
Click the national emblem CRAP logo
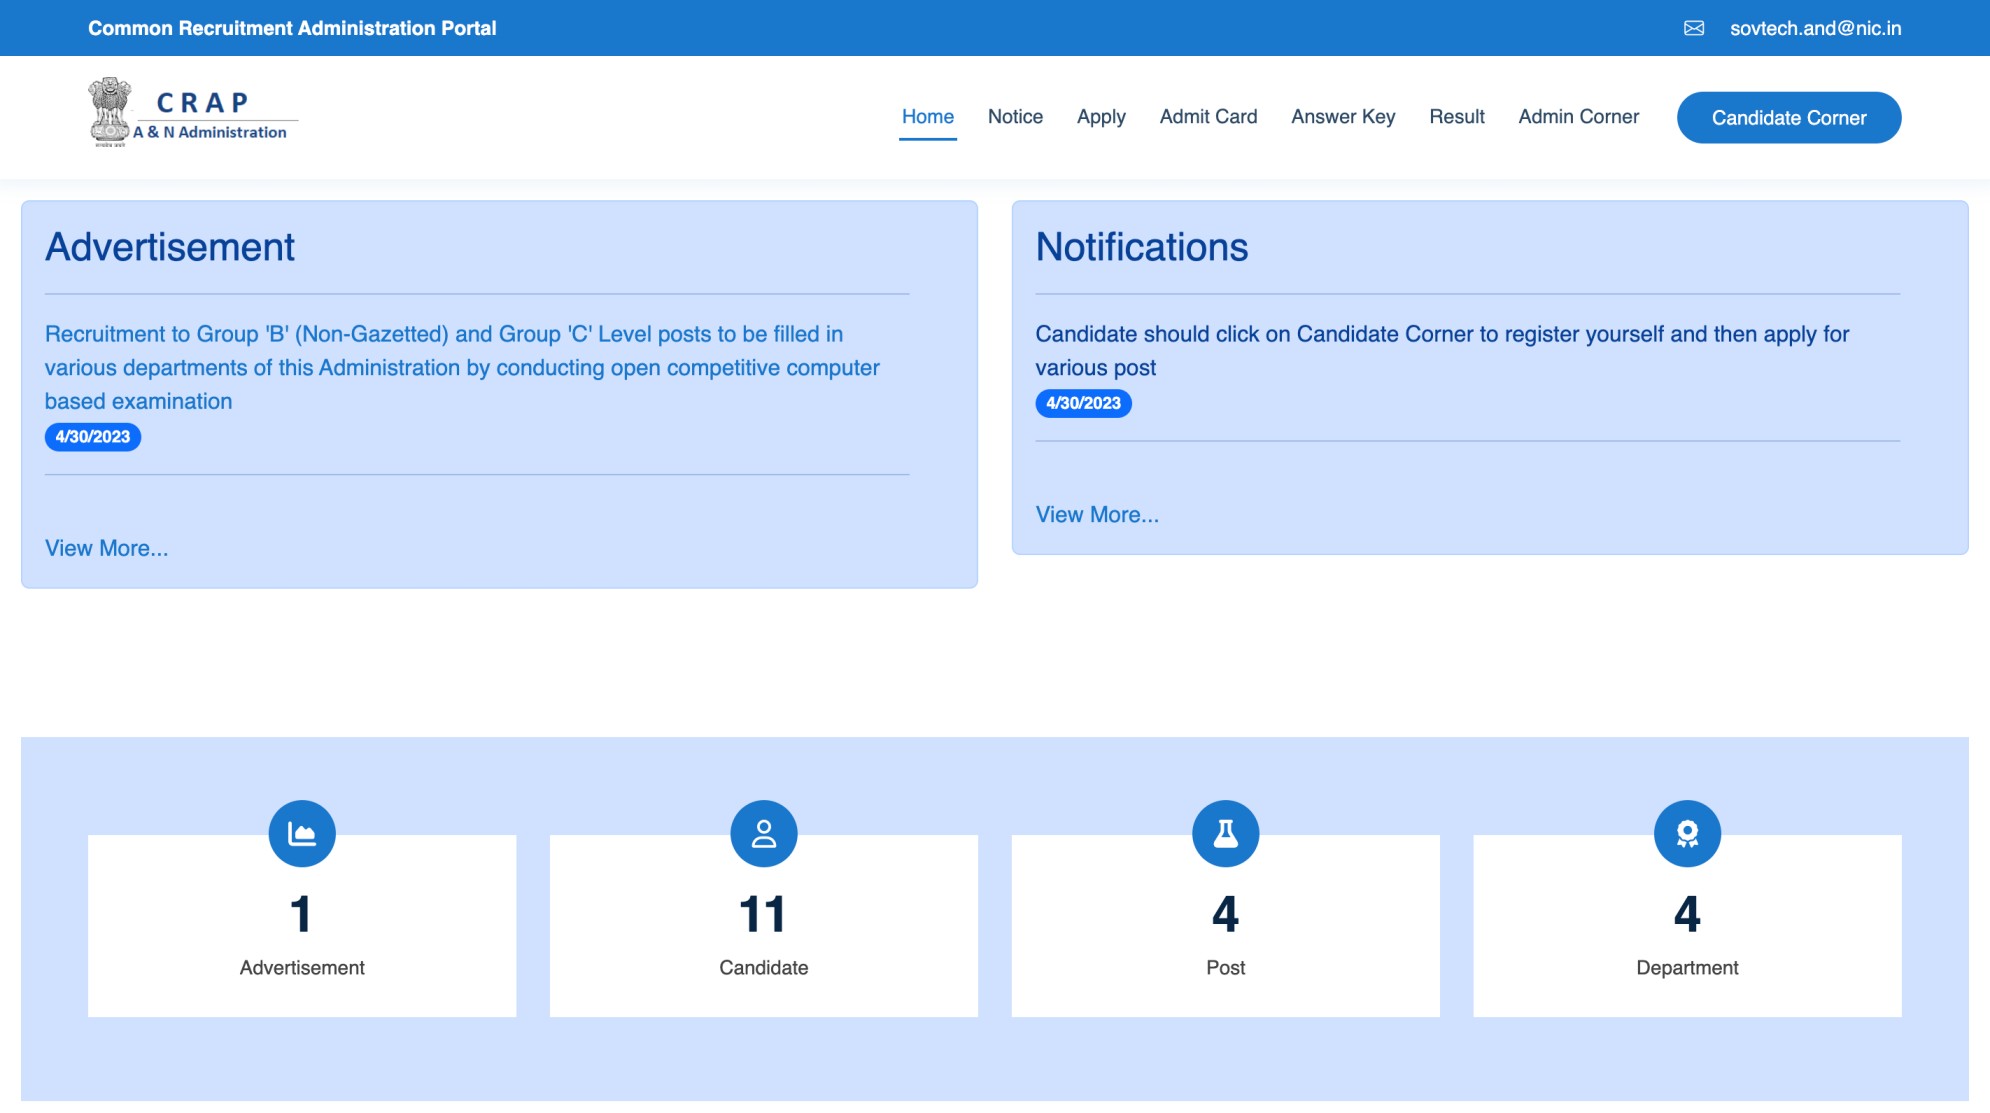click(x=193, y=113)
